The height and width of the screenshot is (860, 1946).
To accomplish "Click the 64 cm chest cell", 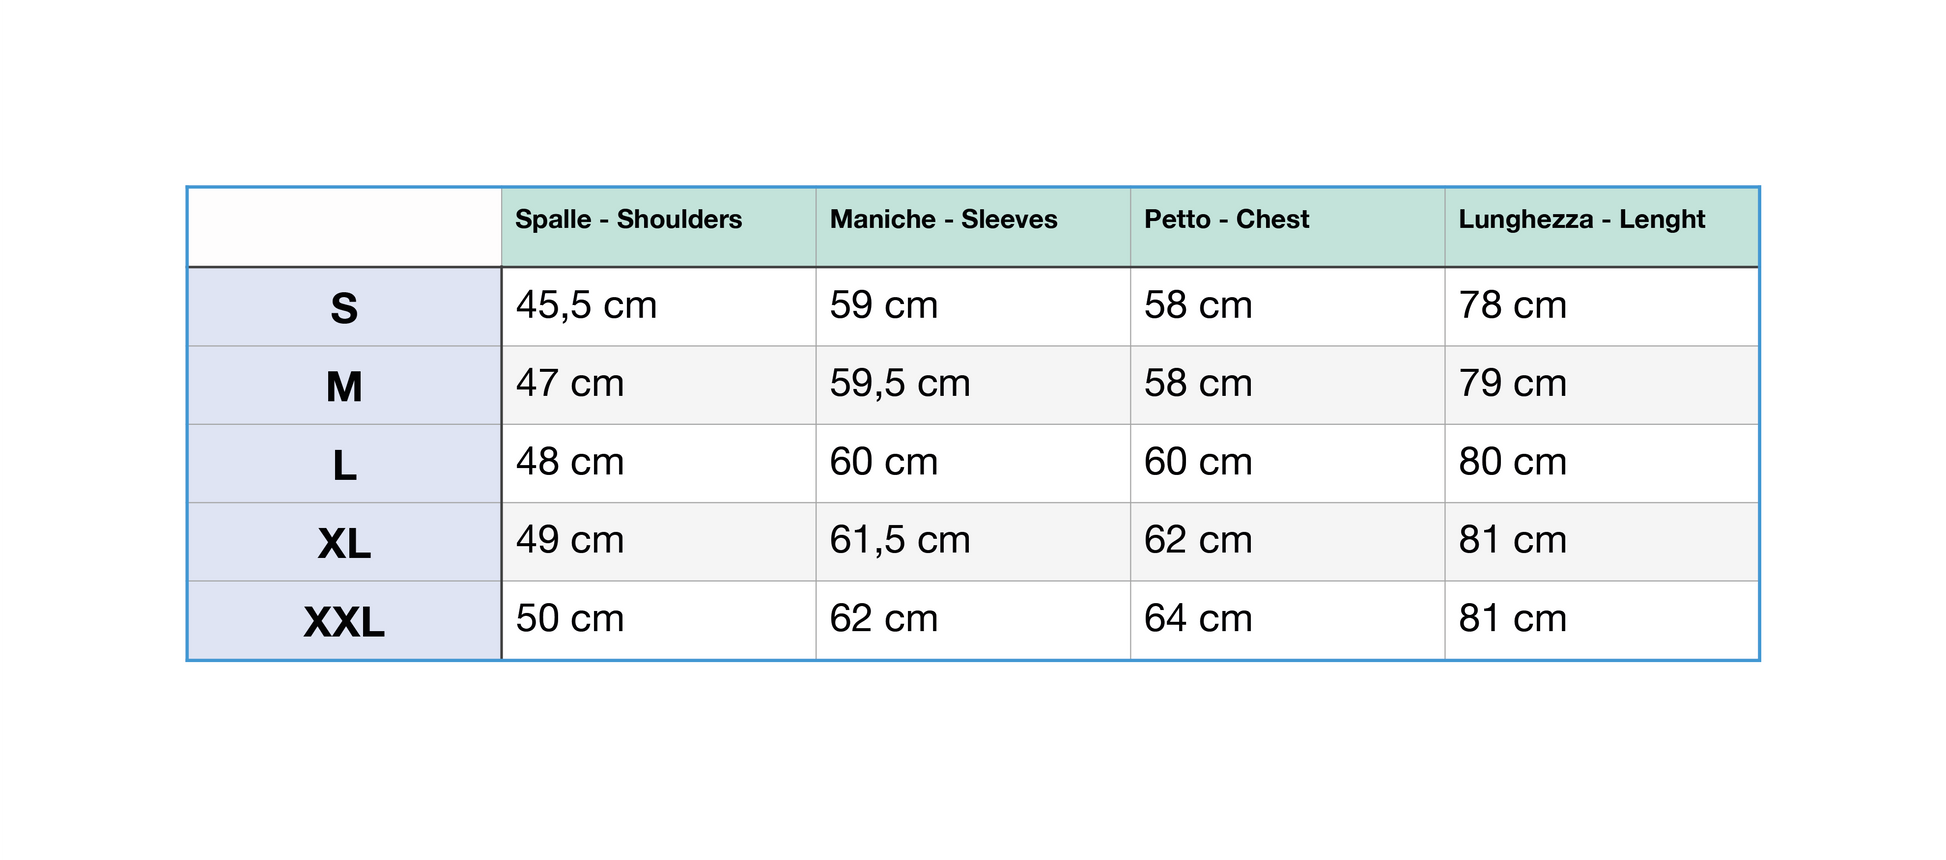I will point(1198,619).
